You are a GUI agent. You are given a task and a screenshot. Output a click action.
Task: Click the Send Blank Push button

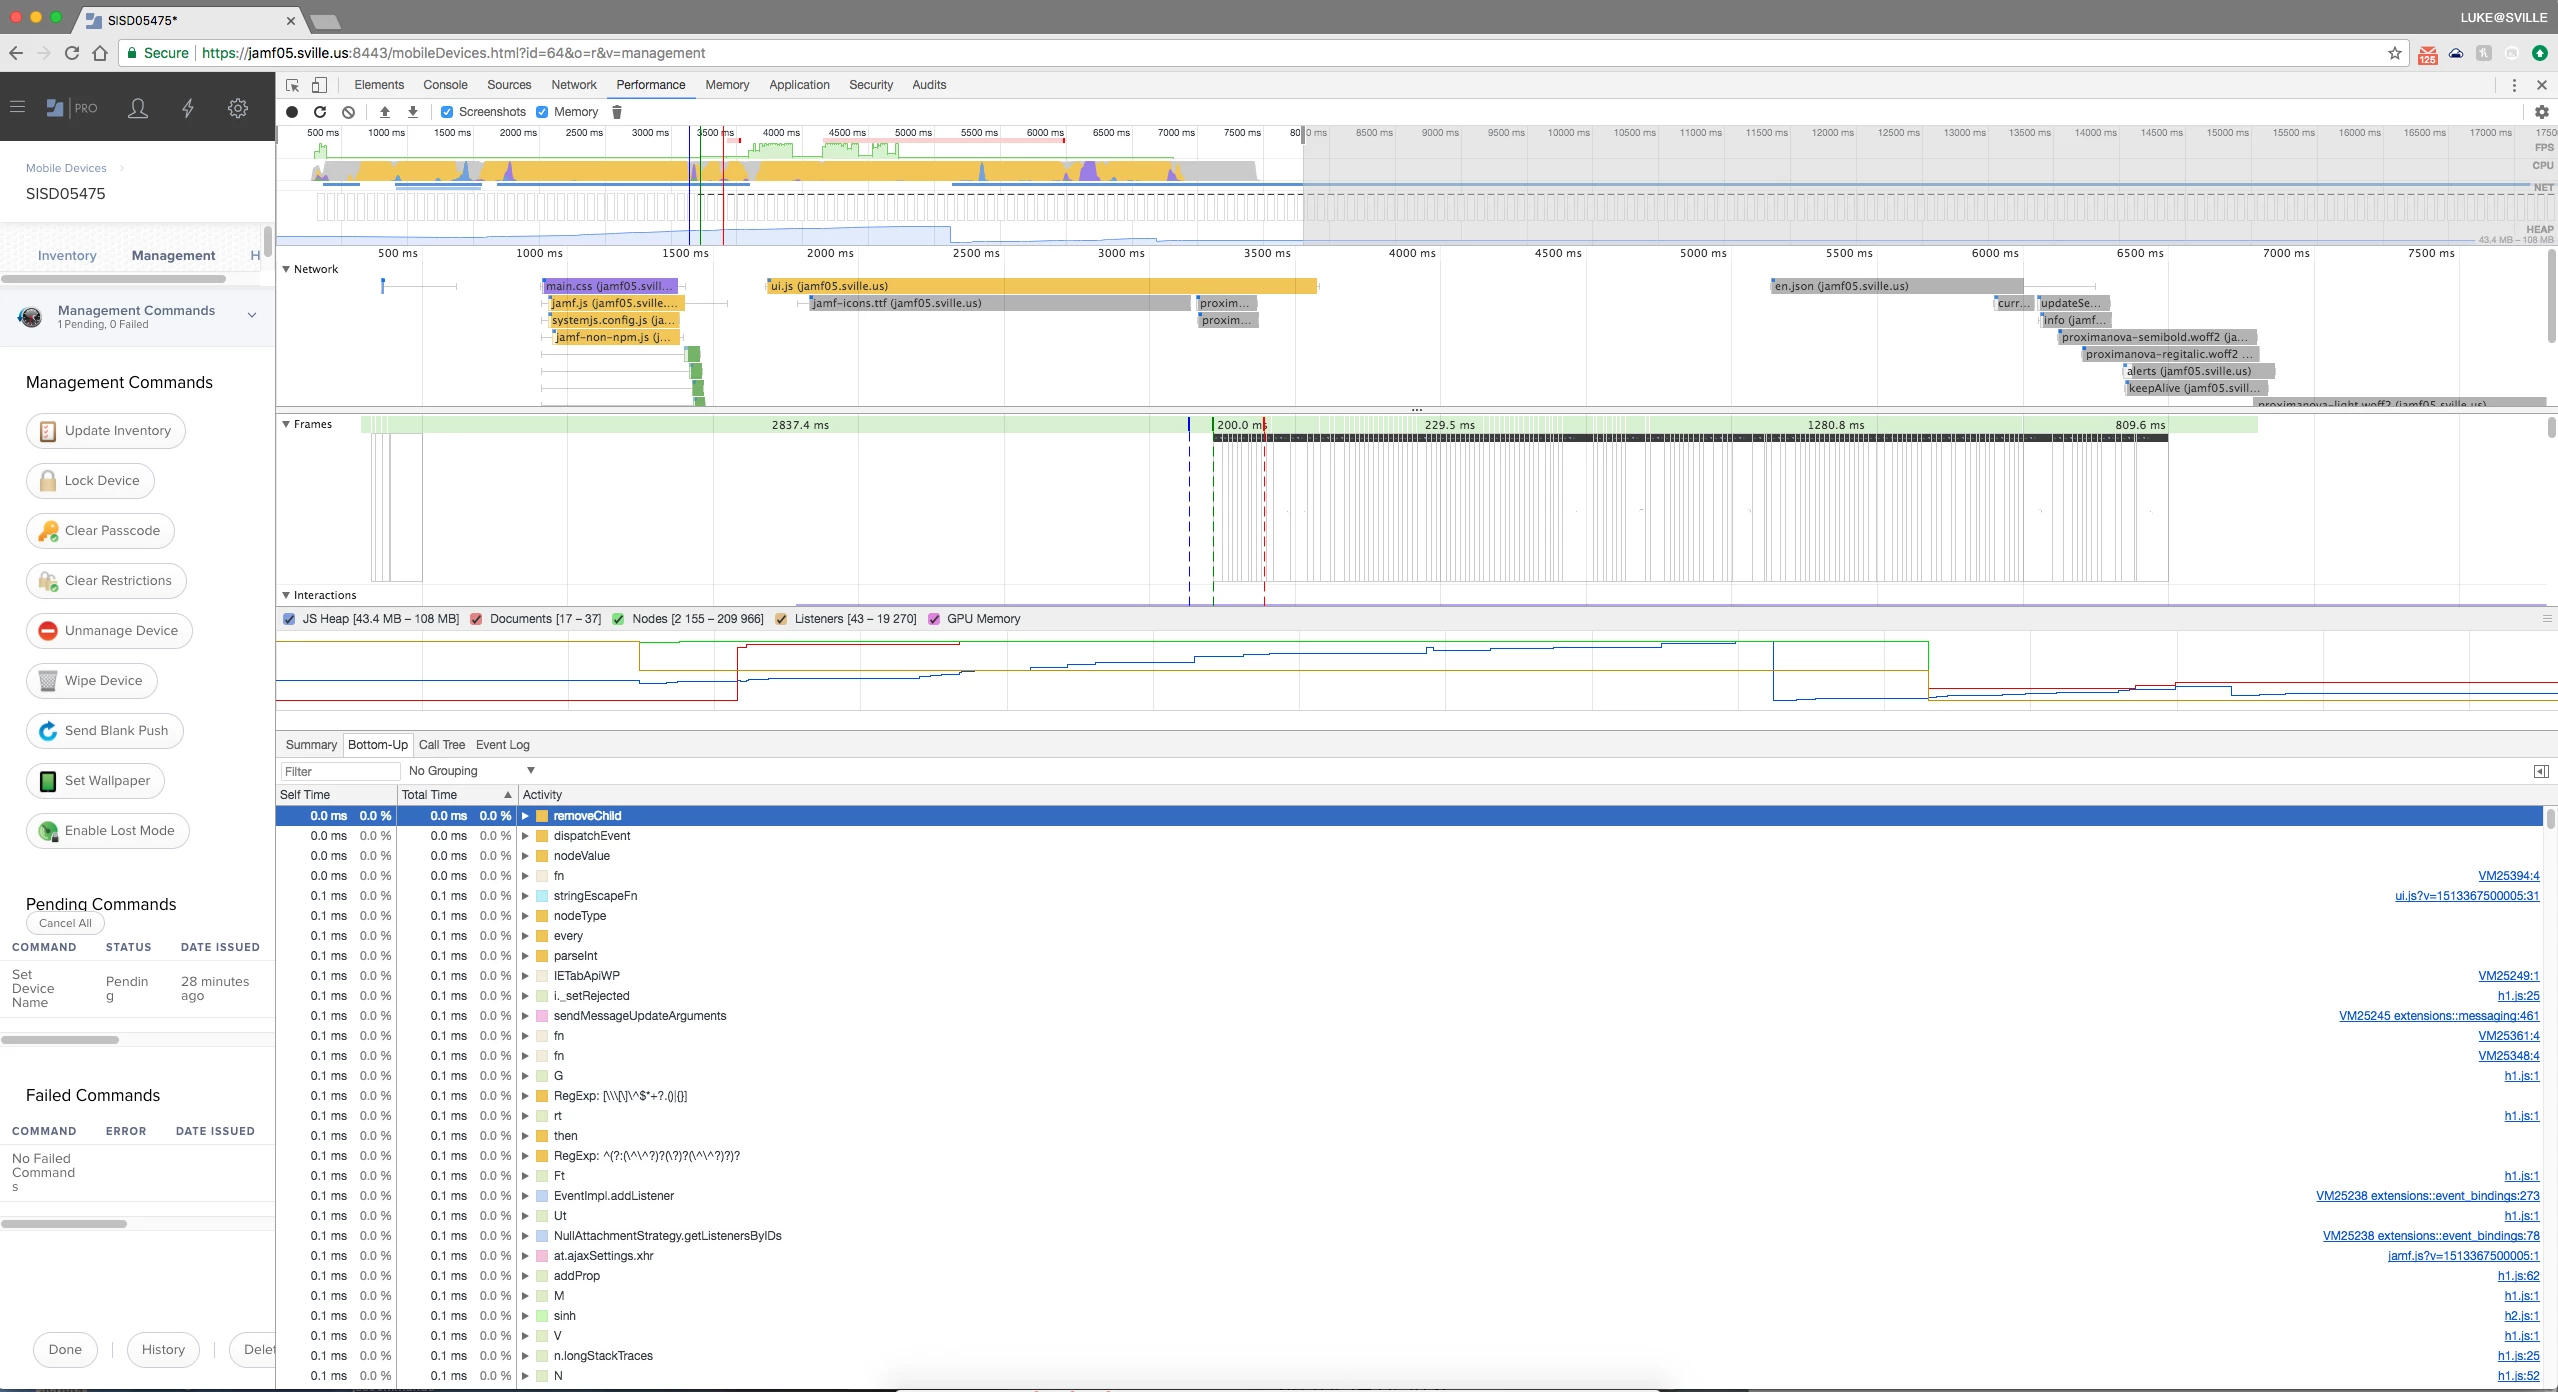click(105, 731)
